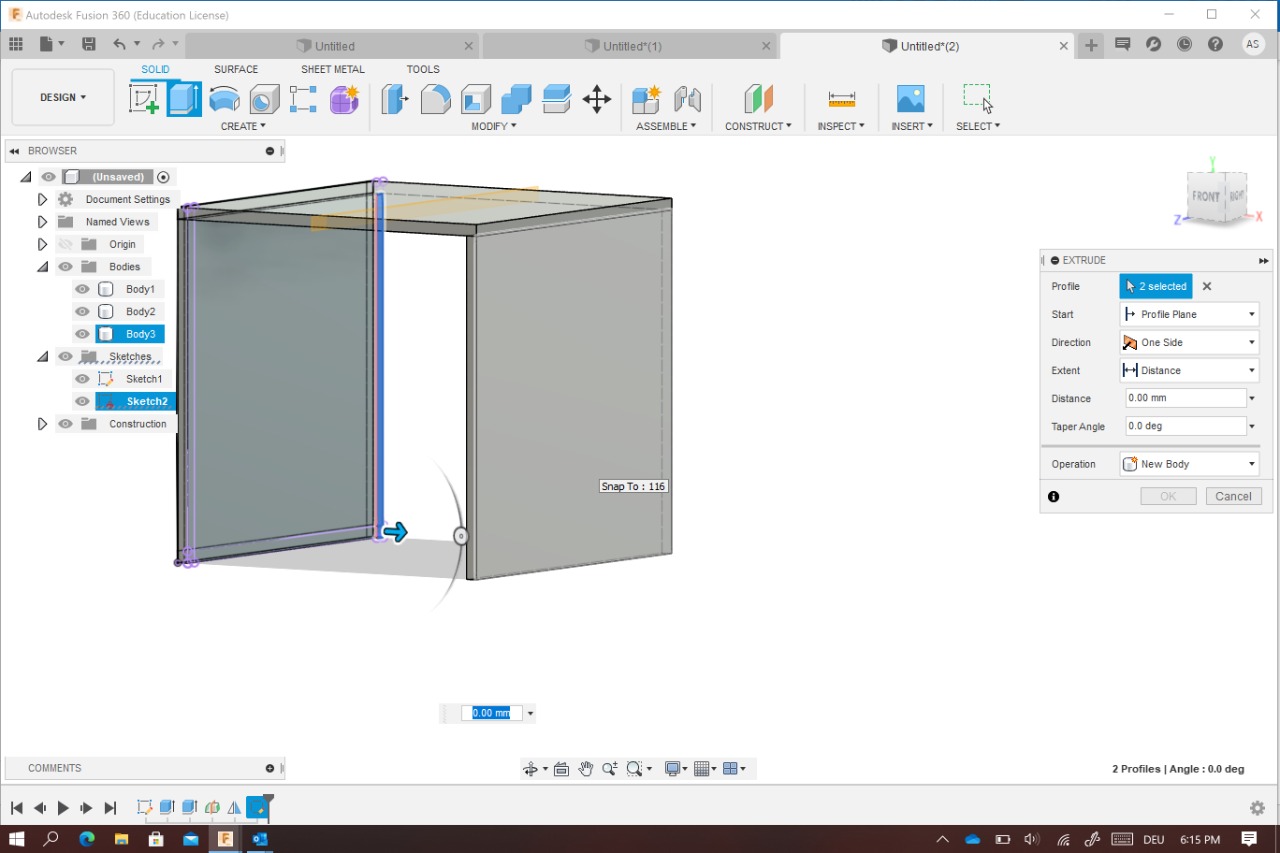Viewport: 1280px width, 853px height.
Task: Toggle visibility of the Bodies folder
Action: pyautogui.click(x=66, y=267)
